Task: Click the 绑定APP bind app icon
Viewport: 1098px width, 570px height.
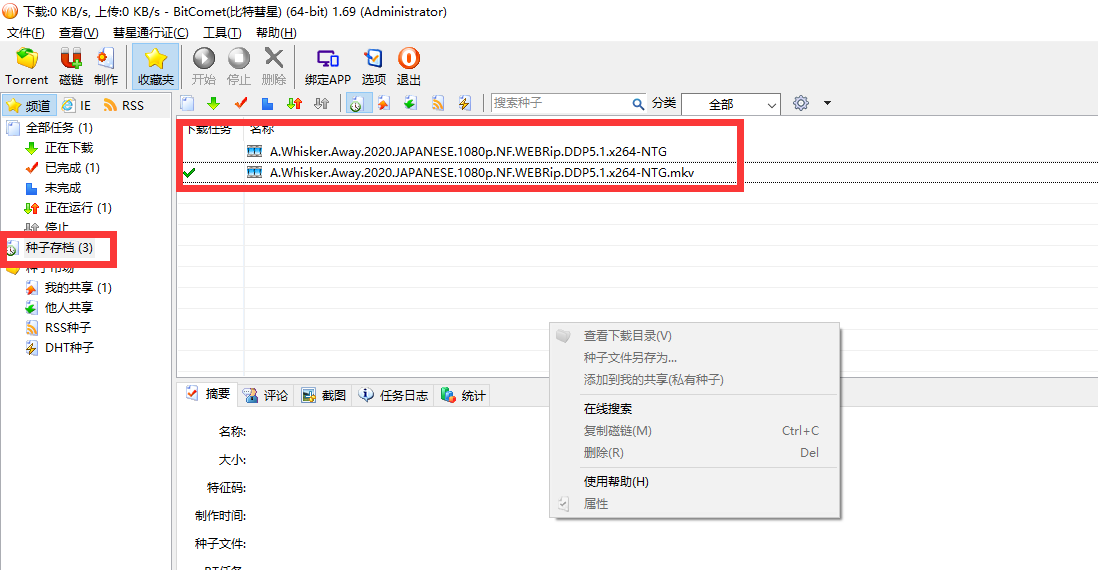Action: pyautogui.click(x=328, y=67)
